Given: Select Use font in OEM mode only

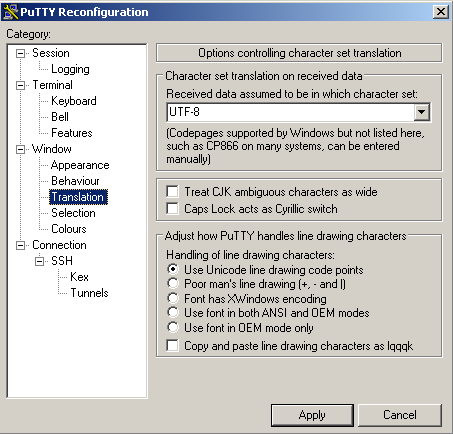Looking at the screenshot, I should (173, 327).
